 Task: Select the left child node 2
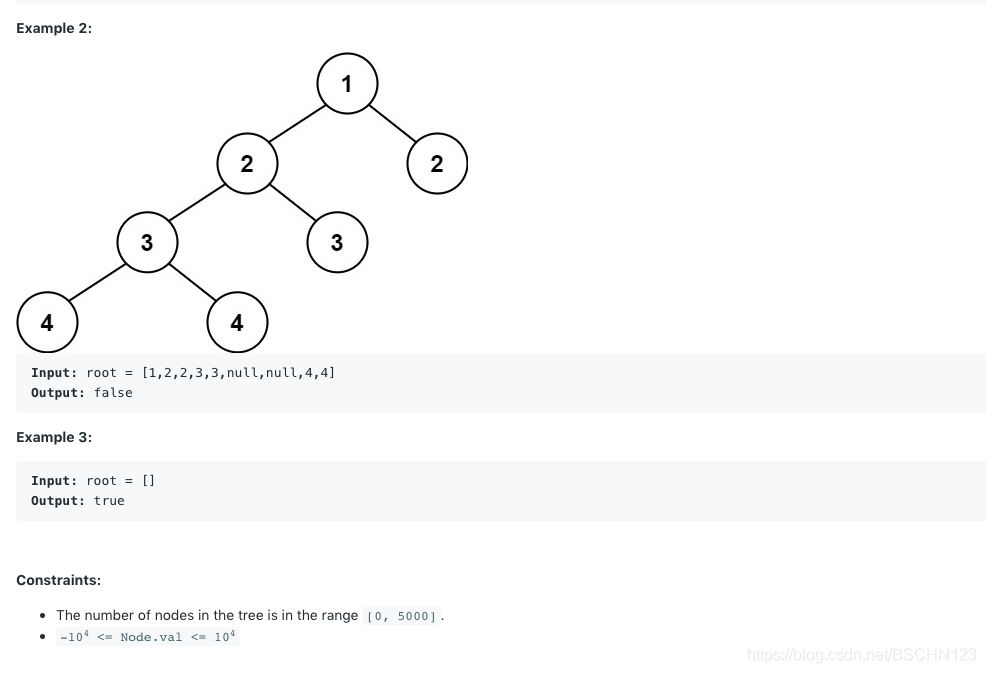pos(247,164)
